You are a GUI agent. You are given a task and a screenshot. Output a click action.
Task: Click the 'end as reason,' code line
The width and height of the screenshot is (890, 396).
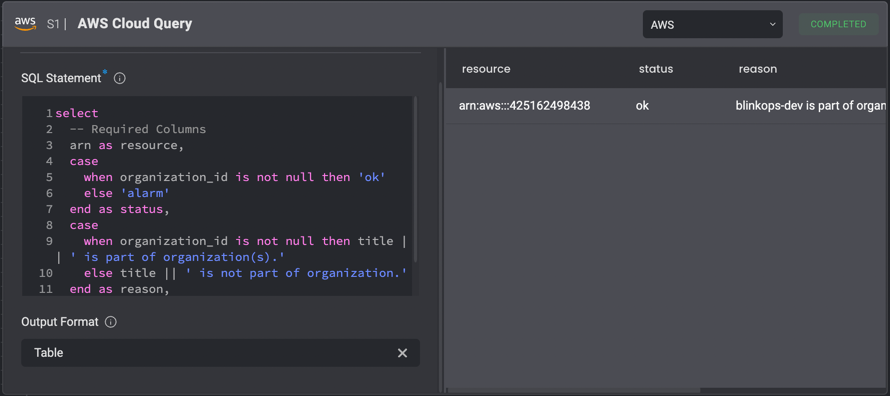pos(120,289)
